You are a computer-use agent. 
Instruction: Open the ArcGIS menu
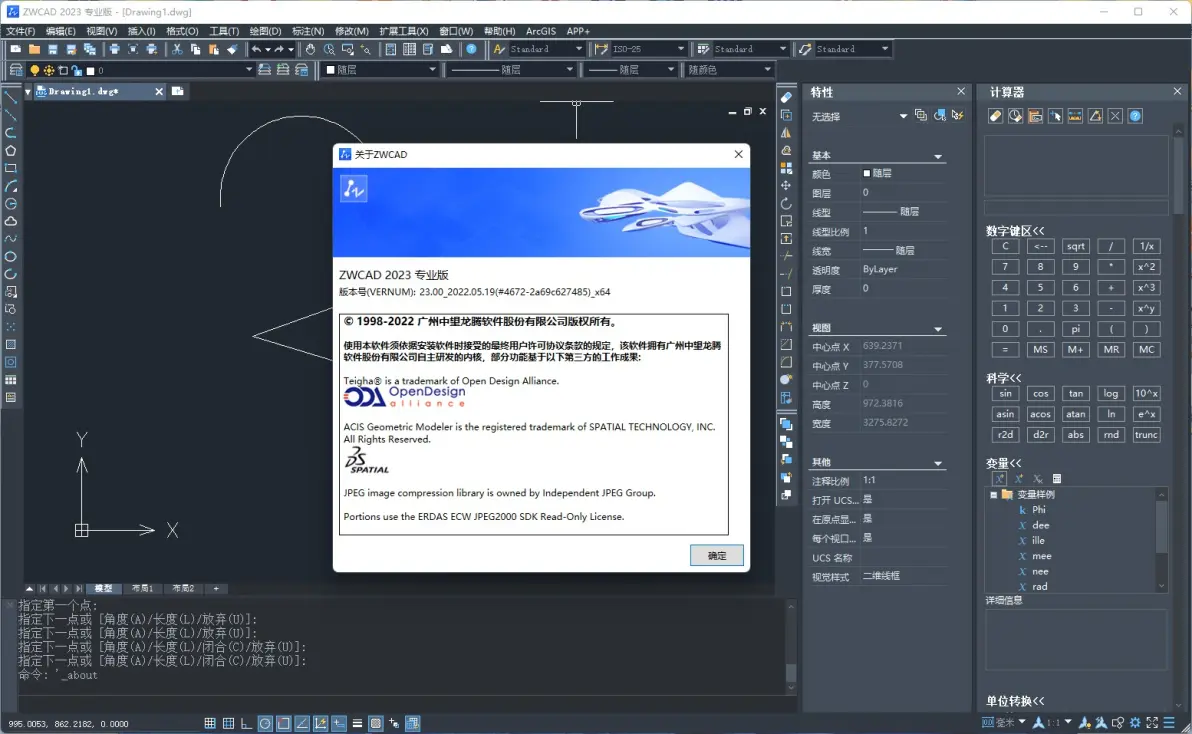click(541, 31)
